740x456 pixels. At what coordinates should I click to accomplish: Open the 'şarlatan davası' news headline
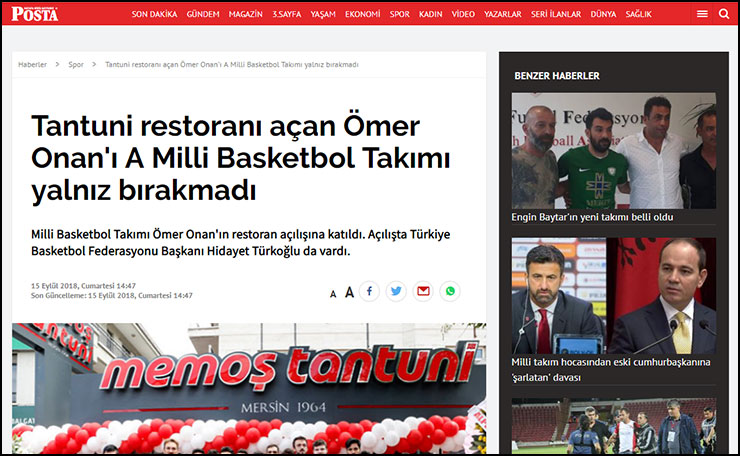(x=612, y=370)
